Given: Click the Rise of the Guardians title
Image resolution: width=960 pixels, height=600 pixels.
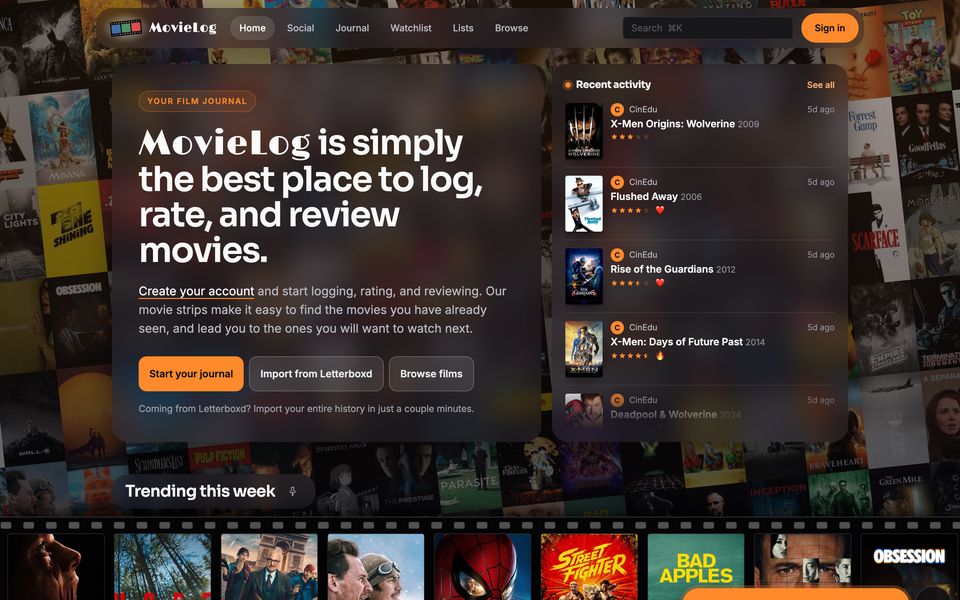Looking at the screenshot, I should coord(661,269).
